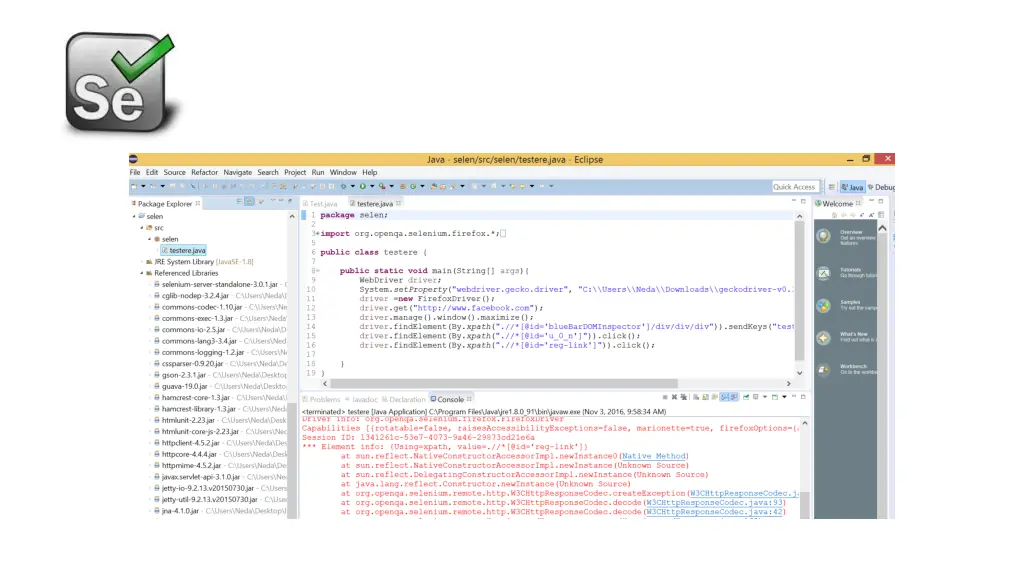Viewport: 1024px width, 576px height.
Task: Click the Selenium logo image
Action: [121, 83]
